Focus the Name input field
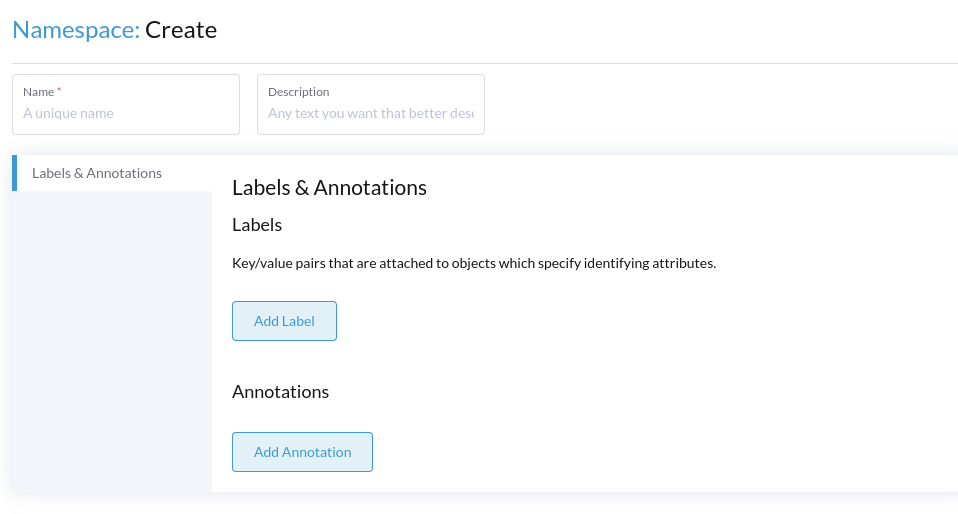This screenshot has height=514, width=958. pyautogui.click(x=126, y=114)
